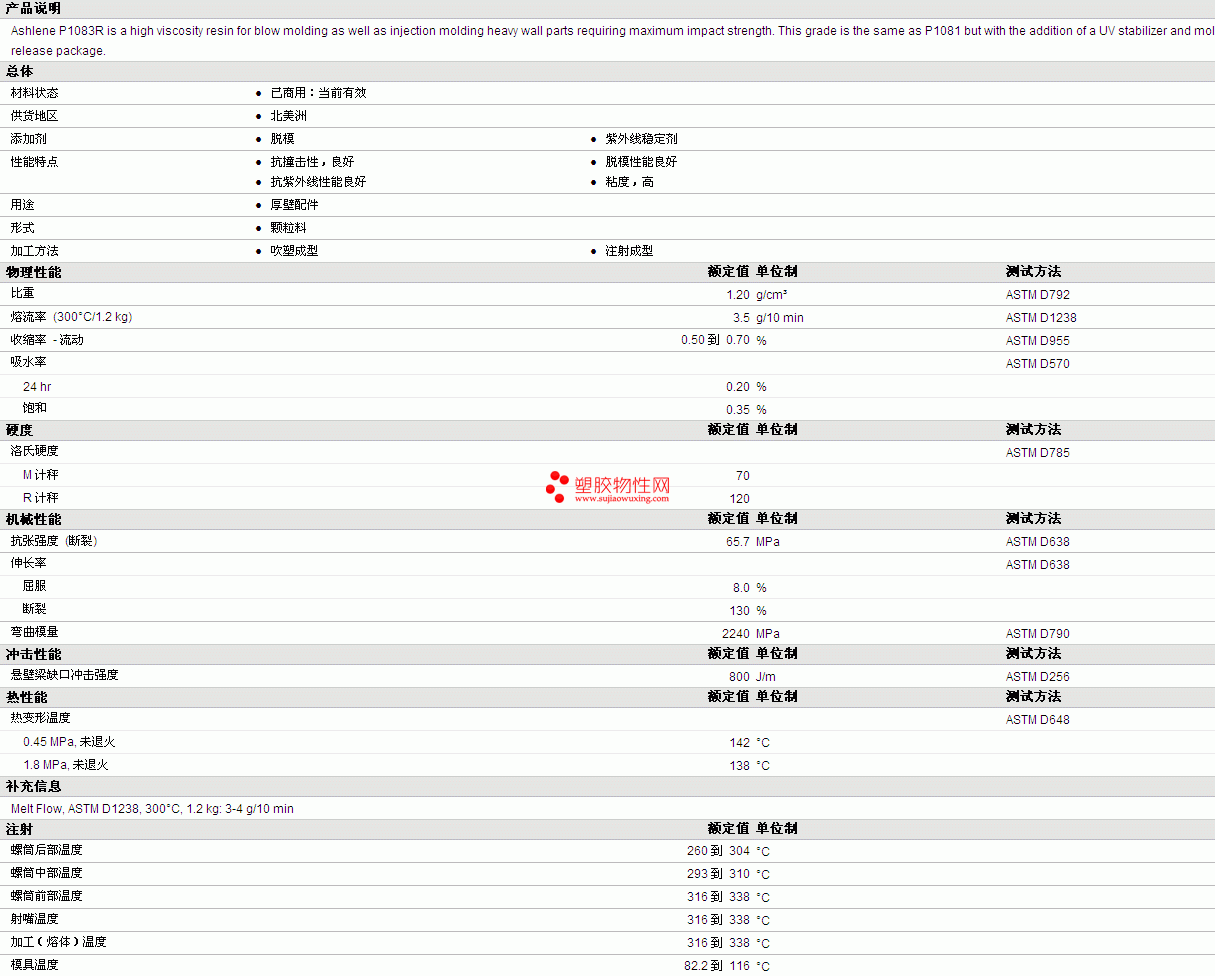Image resolution: width=1215 pixels, height=976 pixels.
Task: Click the 硬度 section header
Action: point(19,430)
